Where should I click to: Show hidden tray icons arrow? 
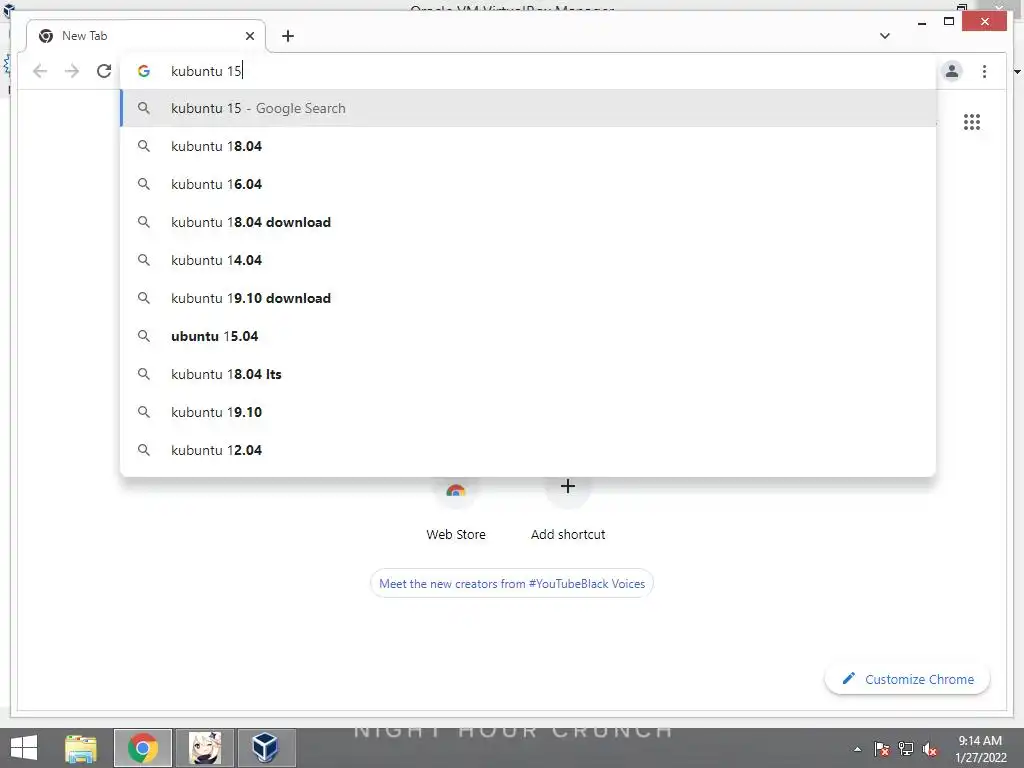point(857,749)
